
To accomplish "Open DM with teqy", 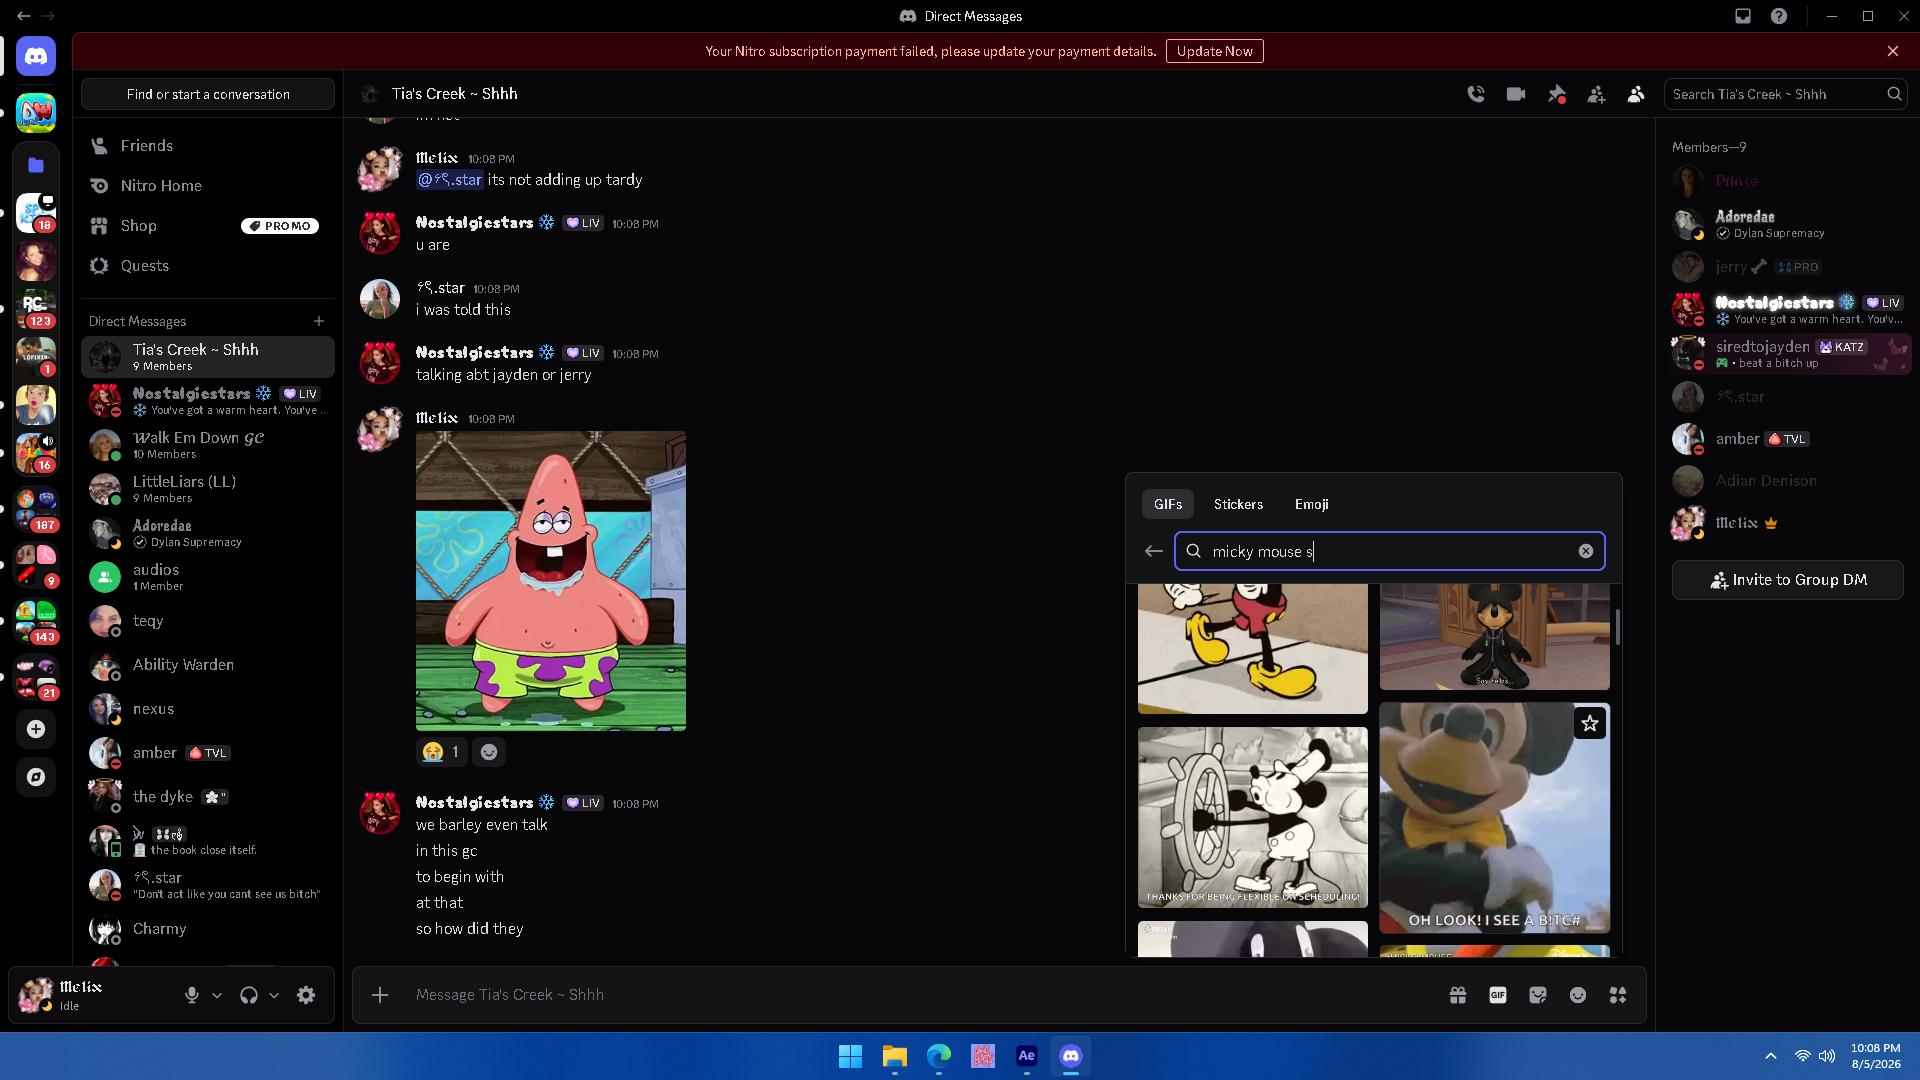I will pyautogui.click(x=208, y=621).
